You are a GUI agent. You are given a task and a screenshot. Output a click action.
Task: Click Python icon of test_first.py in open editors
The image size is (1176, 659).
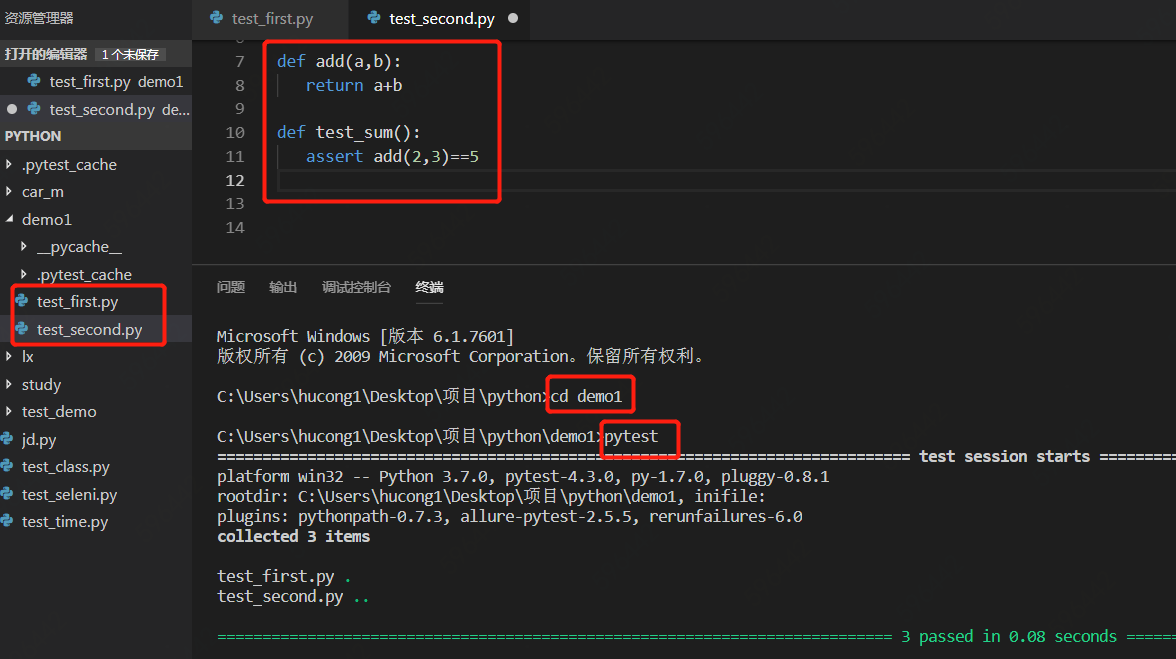click(34, 82)
